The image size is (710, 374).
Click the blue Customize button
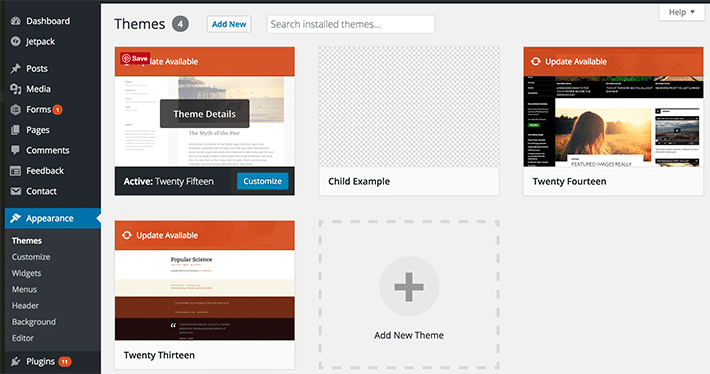(263, 181)
